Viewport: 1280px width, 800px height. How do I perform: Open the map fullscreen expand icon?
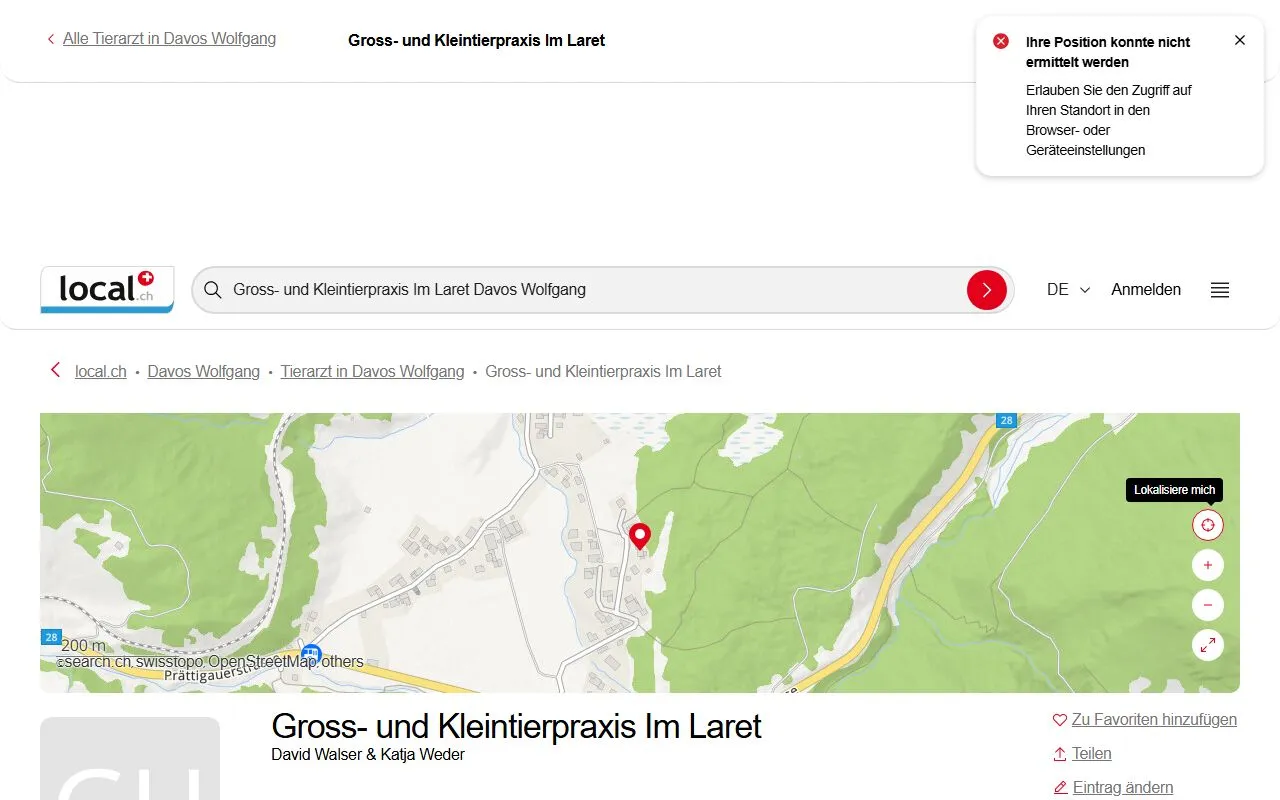tap(1207, 645)
